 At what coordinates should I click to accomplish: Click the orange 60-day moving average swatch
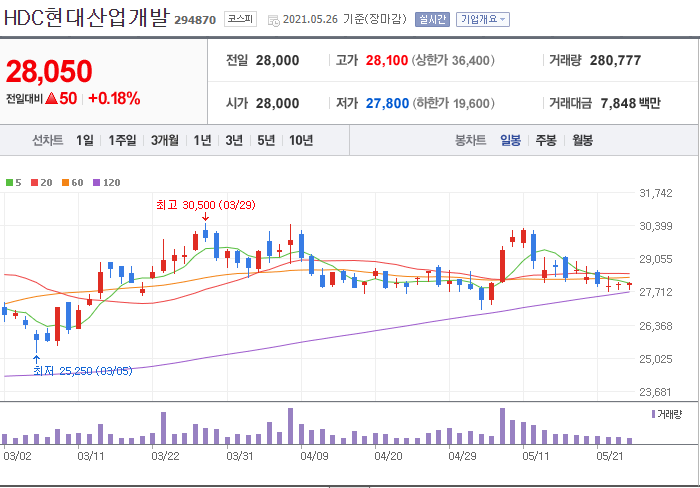(x=65, y=183)
